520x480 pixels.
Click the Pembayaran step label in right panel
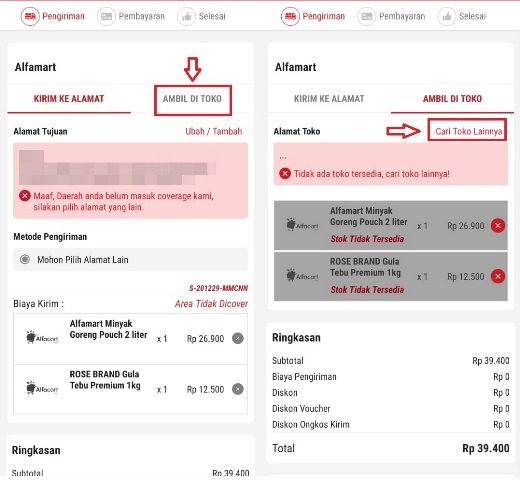402,16
